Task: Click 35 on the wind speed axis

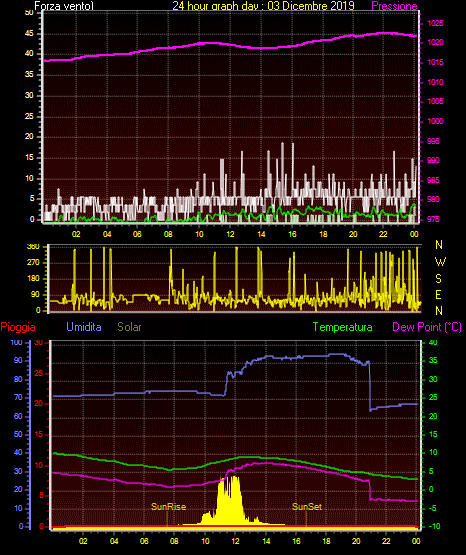Action: pyautogui.click(x=29, y=74)
